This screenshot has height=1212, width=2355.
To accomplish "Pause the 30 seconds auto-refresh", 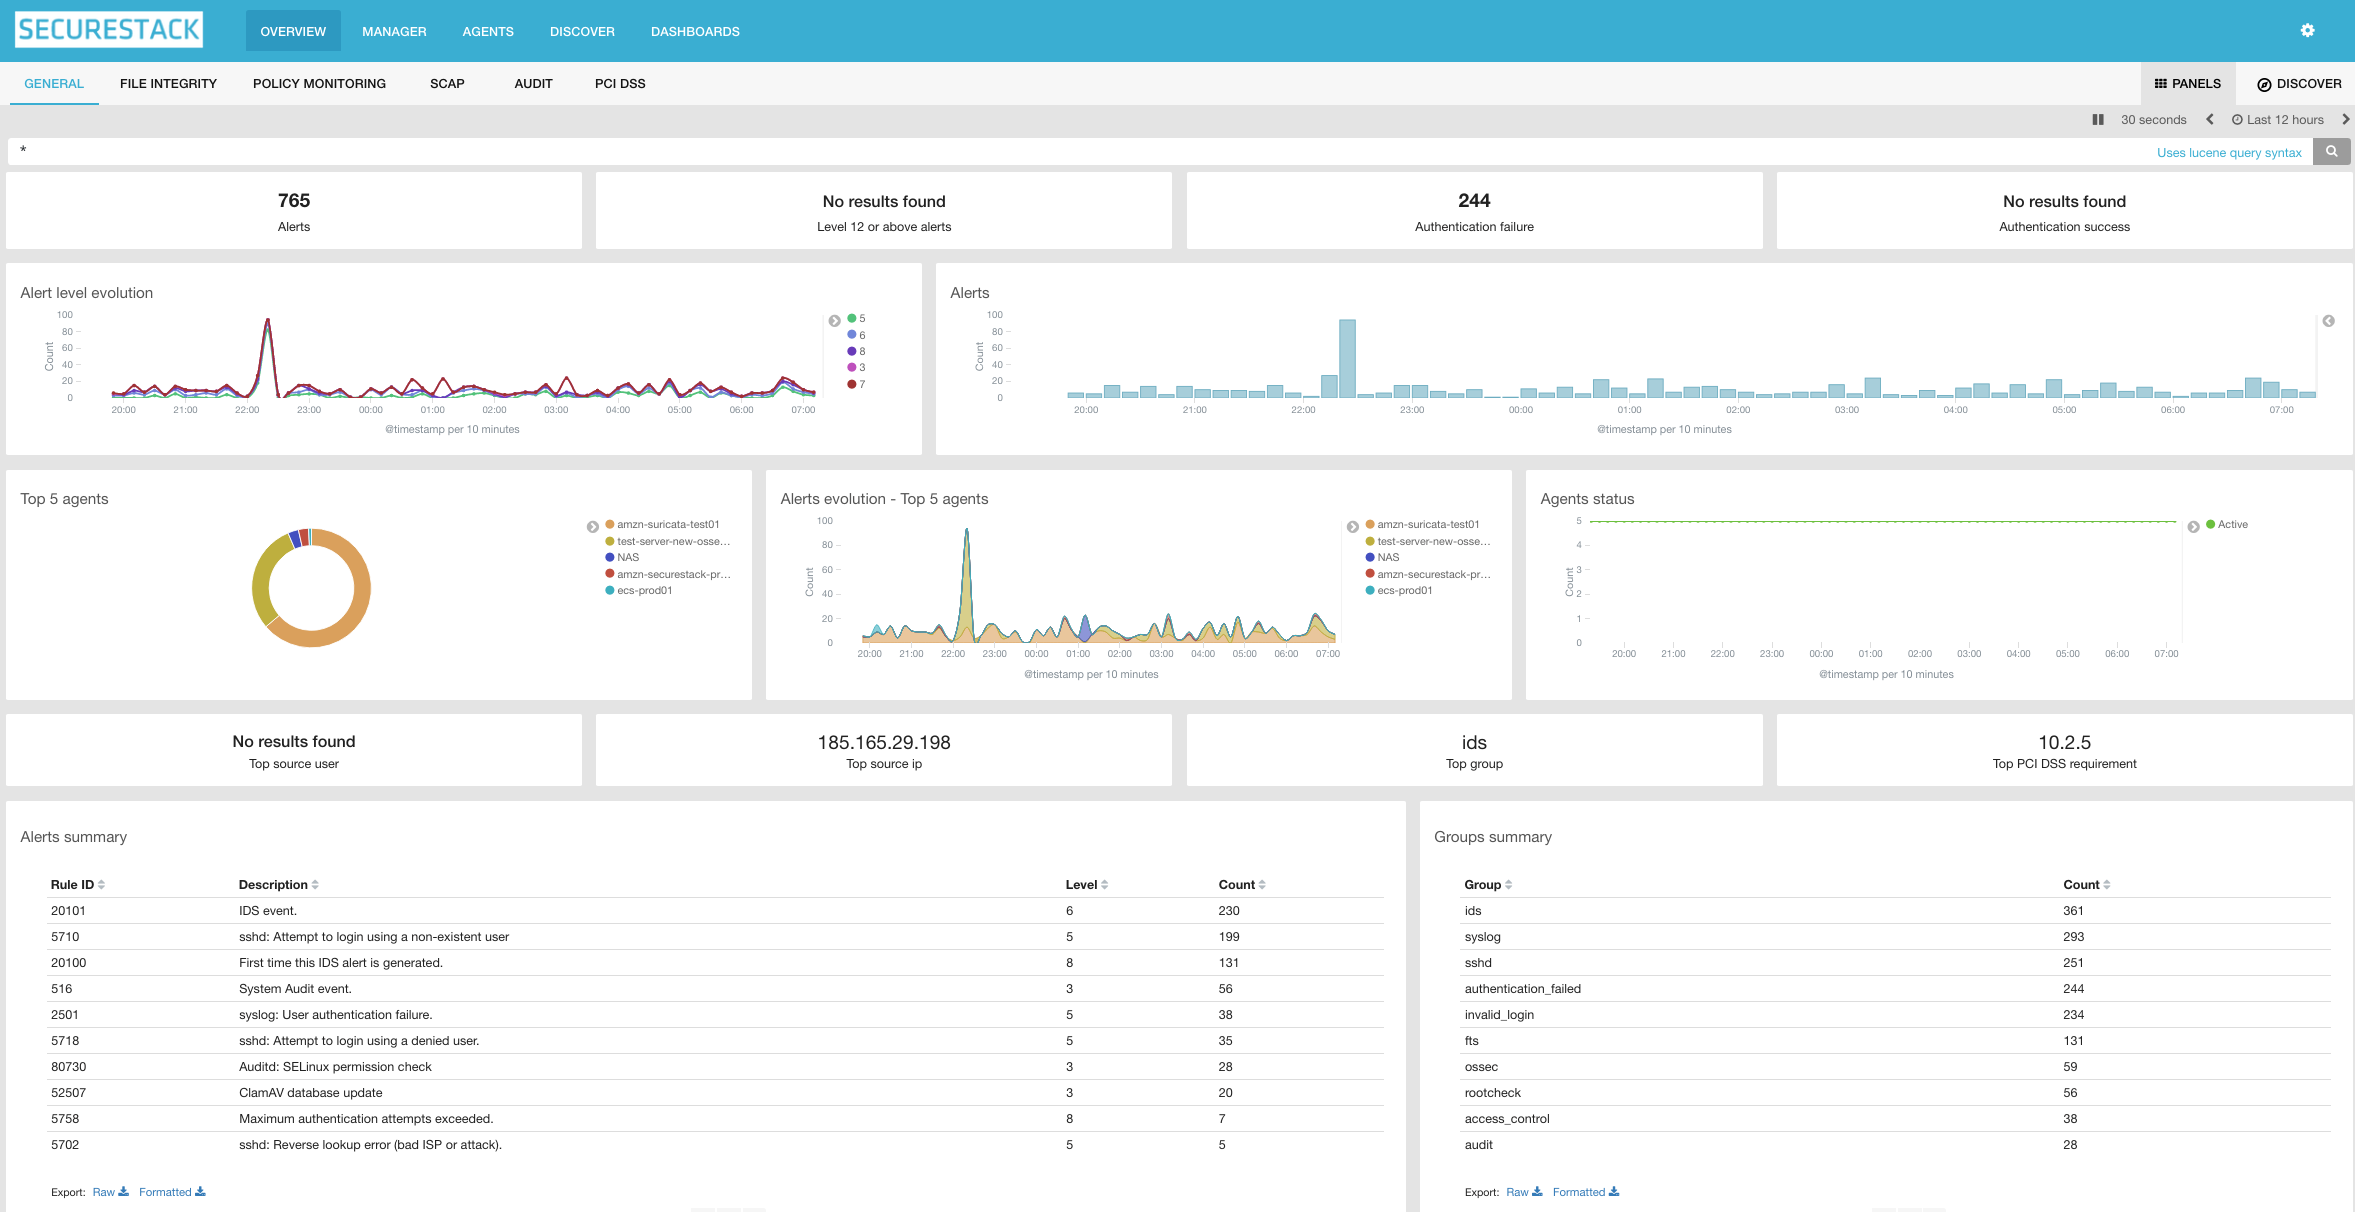I will (x=2097, y=120).
